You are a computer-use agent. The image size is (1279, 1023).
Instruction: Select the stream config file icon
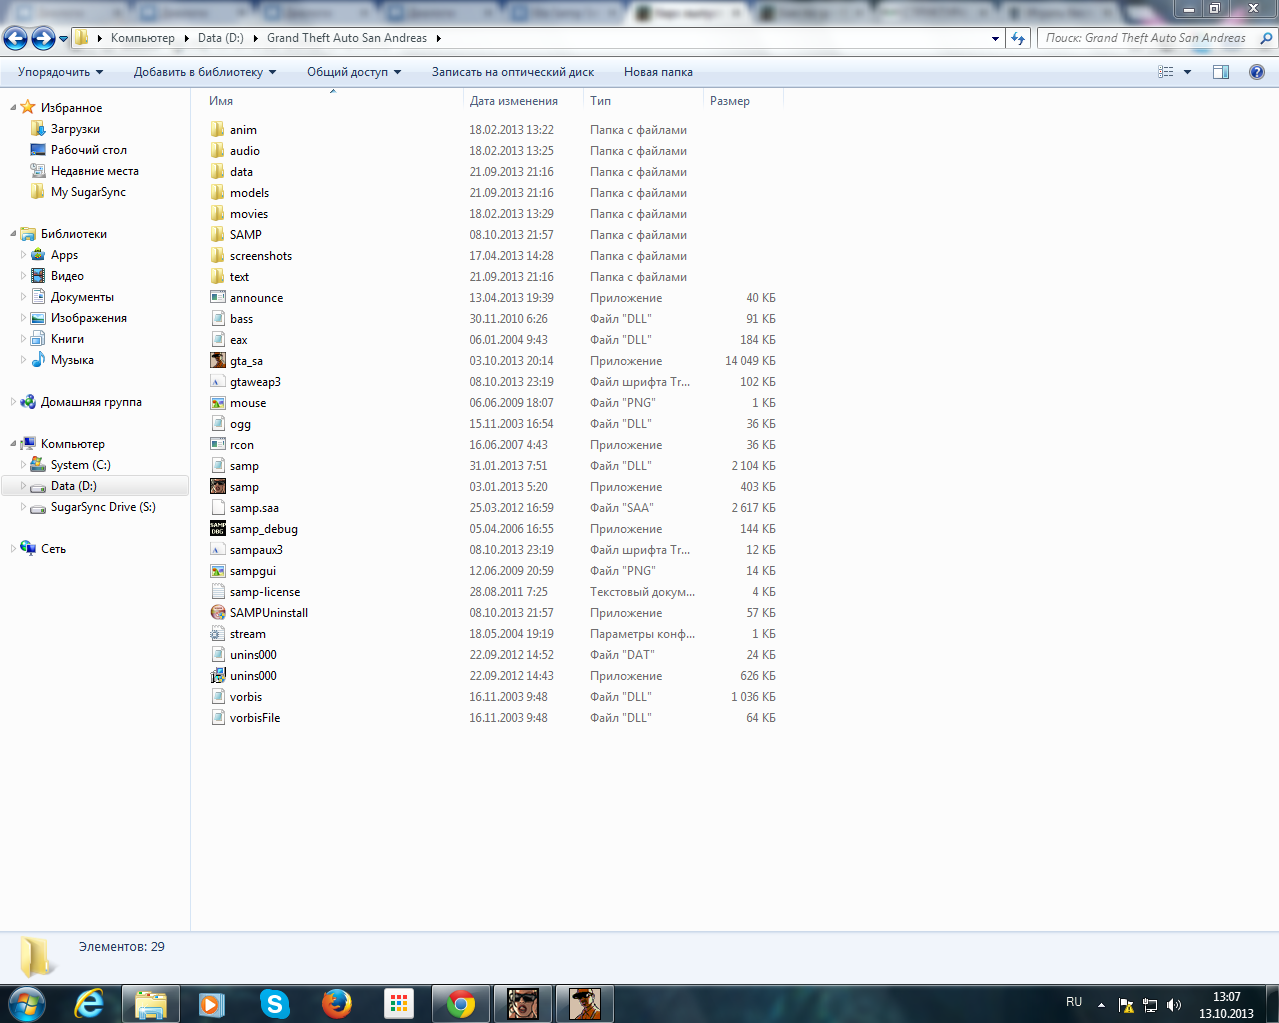(218, 634)
